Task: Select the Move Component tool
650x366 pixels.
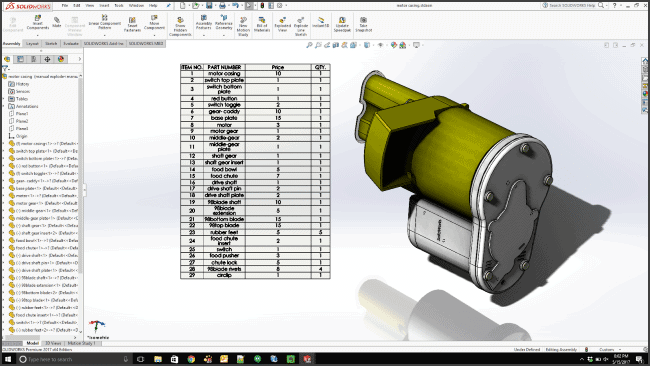Action: [154, 22]
